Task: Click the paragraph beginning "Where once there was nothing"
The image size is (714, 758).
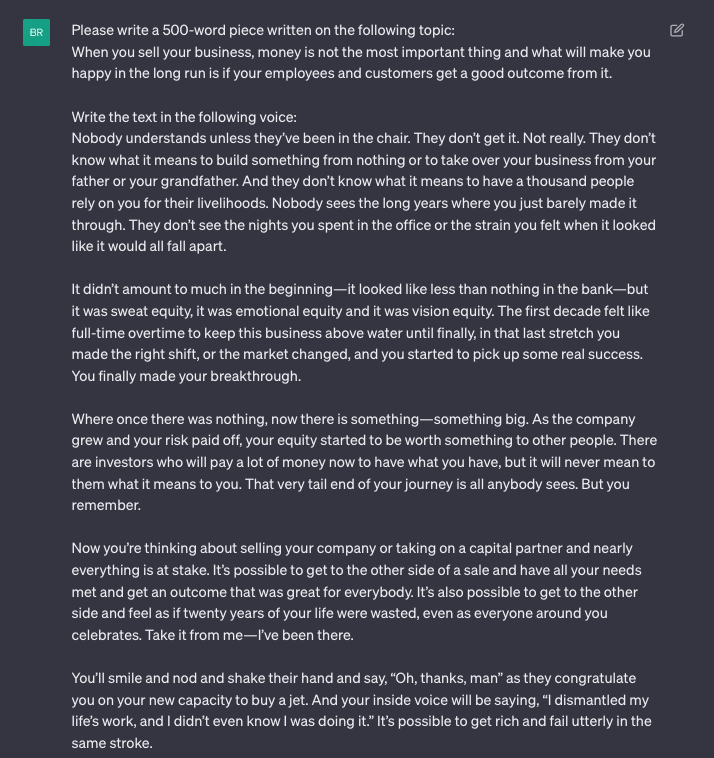Action: coord(364,451)
